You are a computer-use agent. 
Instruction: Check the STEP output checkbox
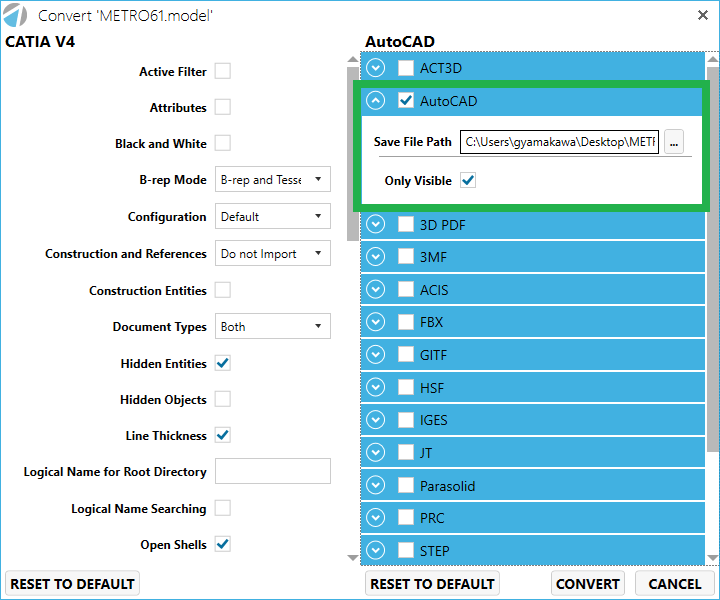(x=406, y=550)
